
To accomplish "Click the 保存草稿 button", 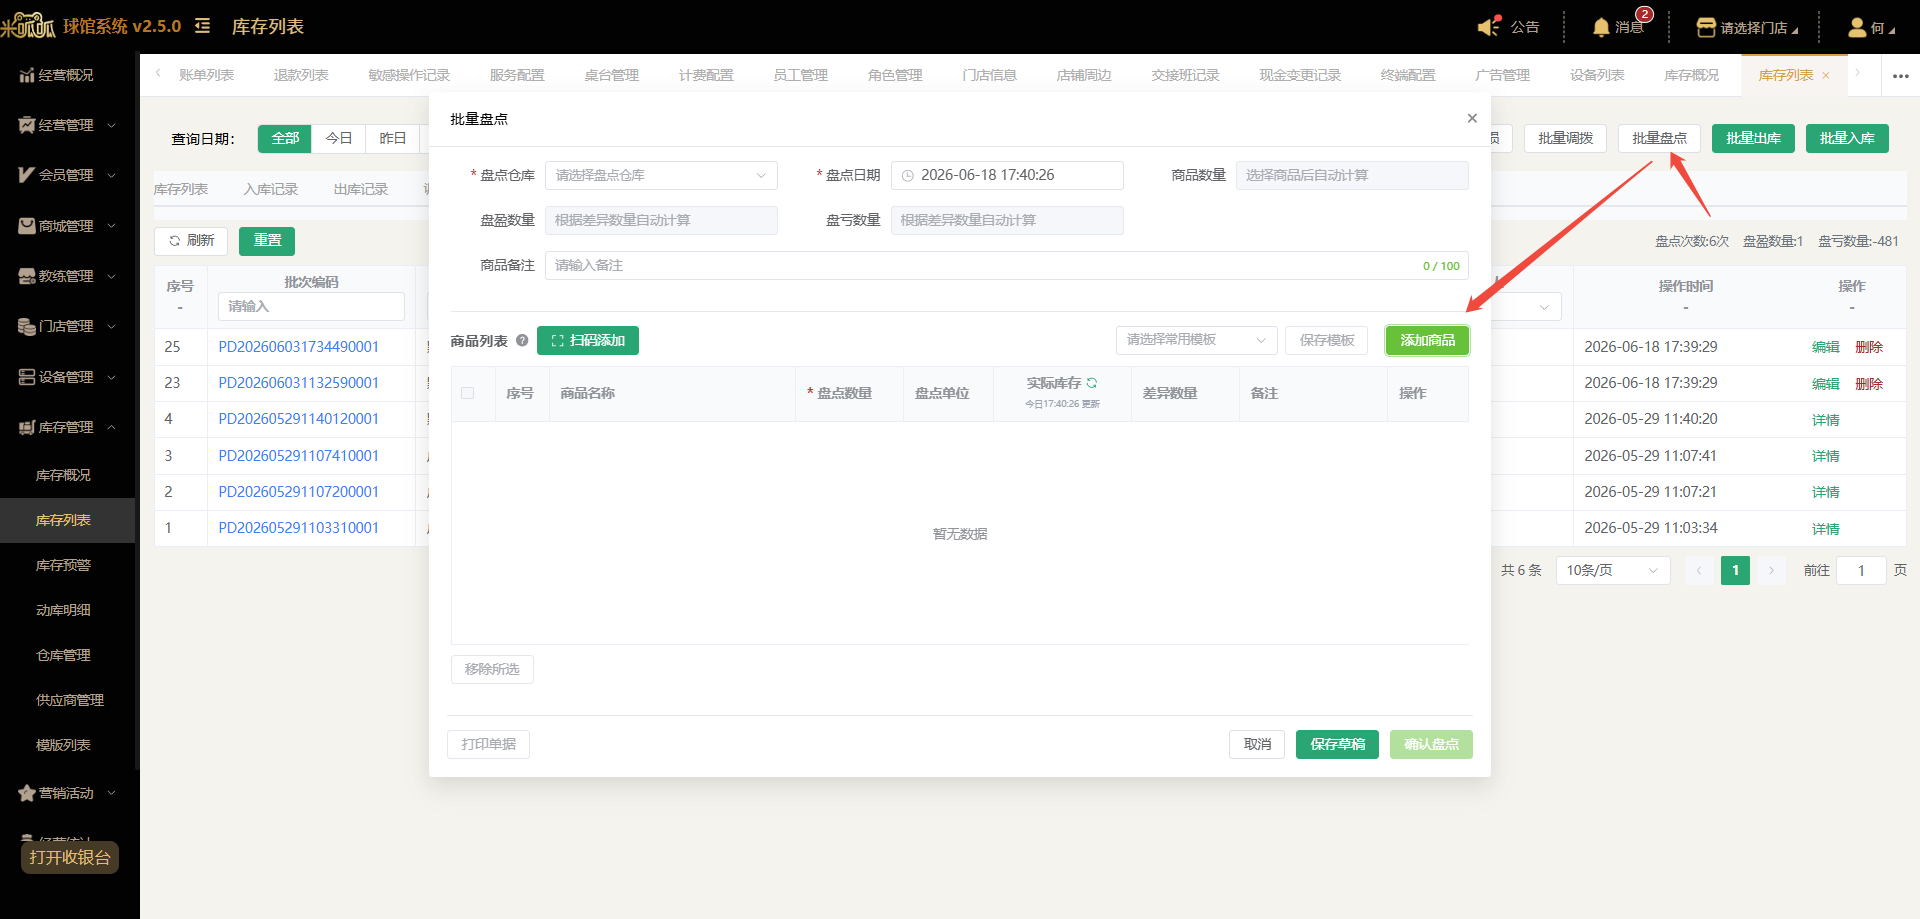I will (x=1337, y=744).
